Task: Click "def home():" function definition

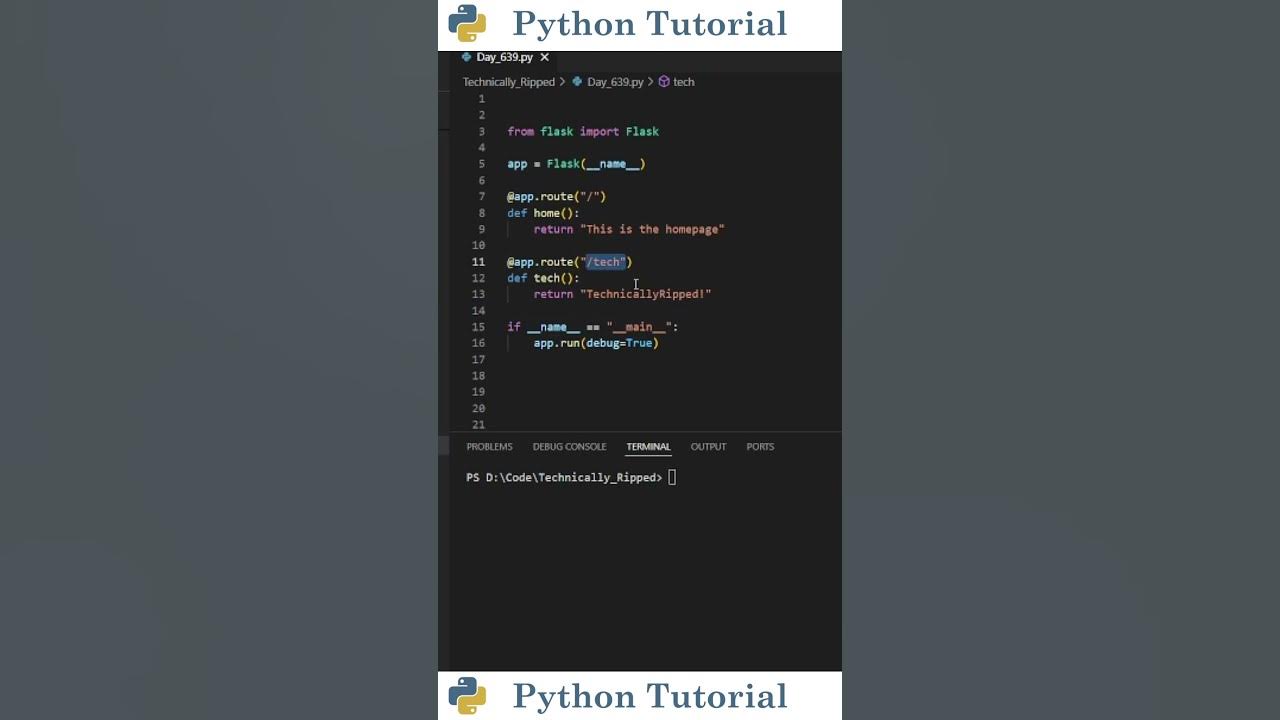Action: tap(543, 213)
